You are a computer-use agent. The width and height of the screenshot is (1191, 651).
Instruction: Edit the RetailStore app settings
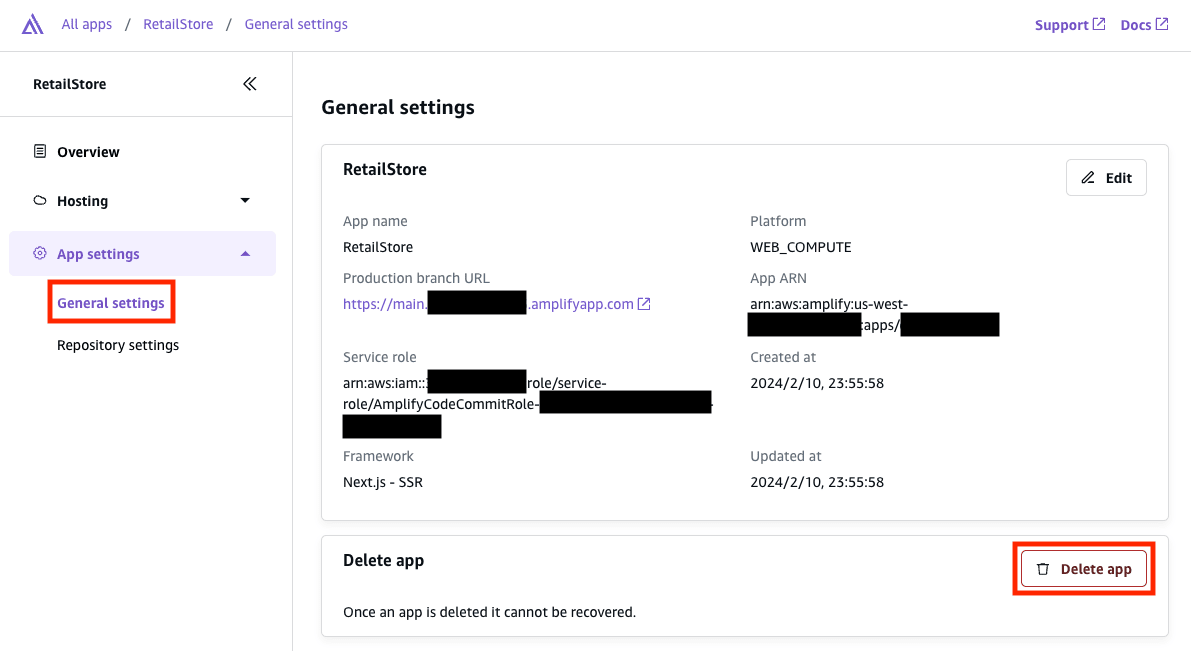tap(1106, 178)
